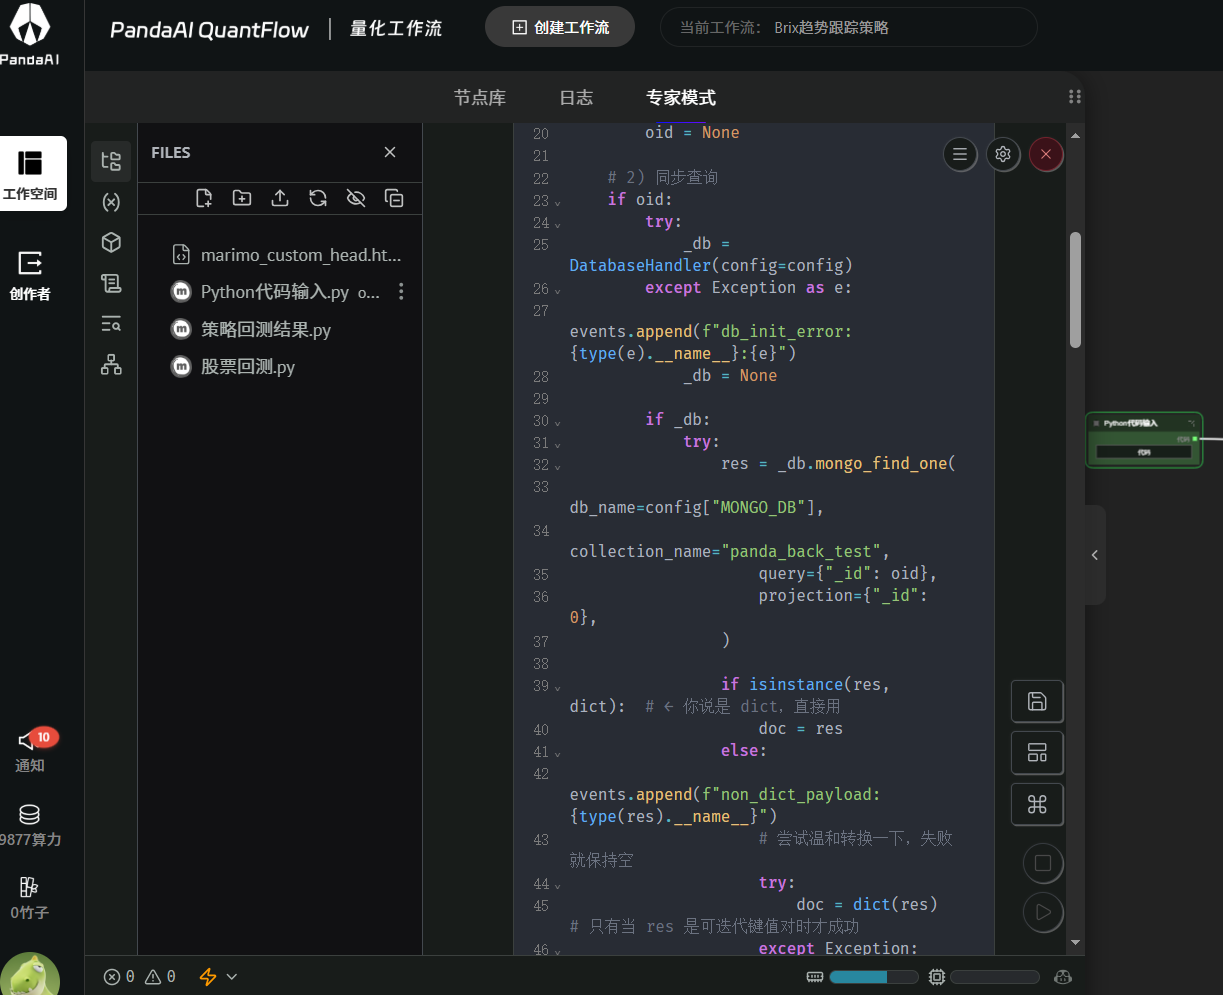Open the dropdown next to lightning icon

point(232,977)
